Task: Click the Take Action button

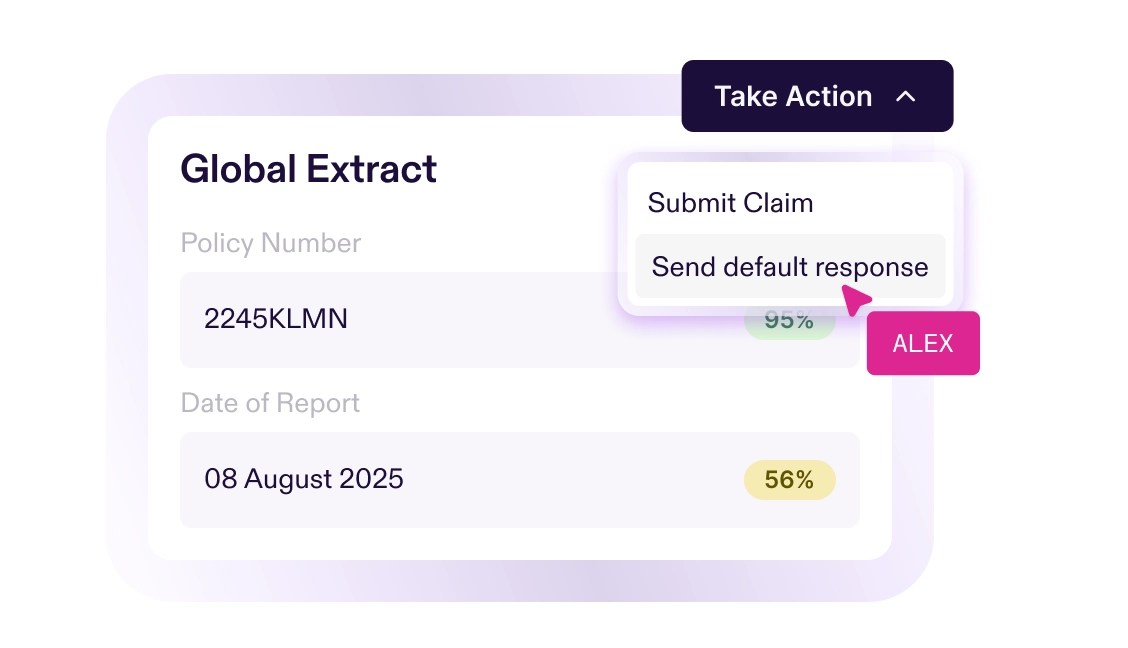Action: click(817, 96)
